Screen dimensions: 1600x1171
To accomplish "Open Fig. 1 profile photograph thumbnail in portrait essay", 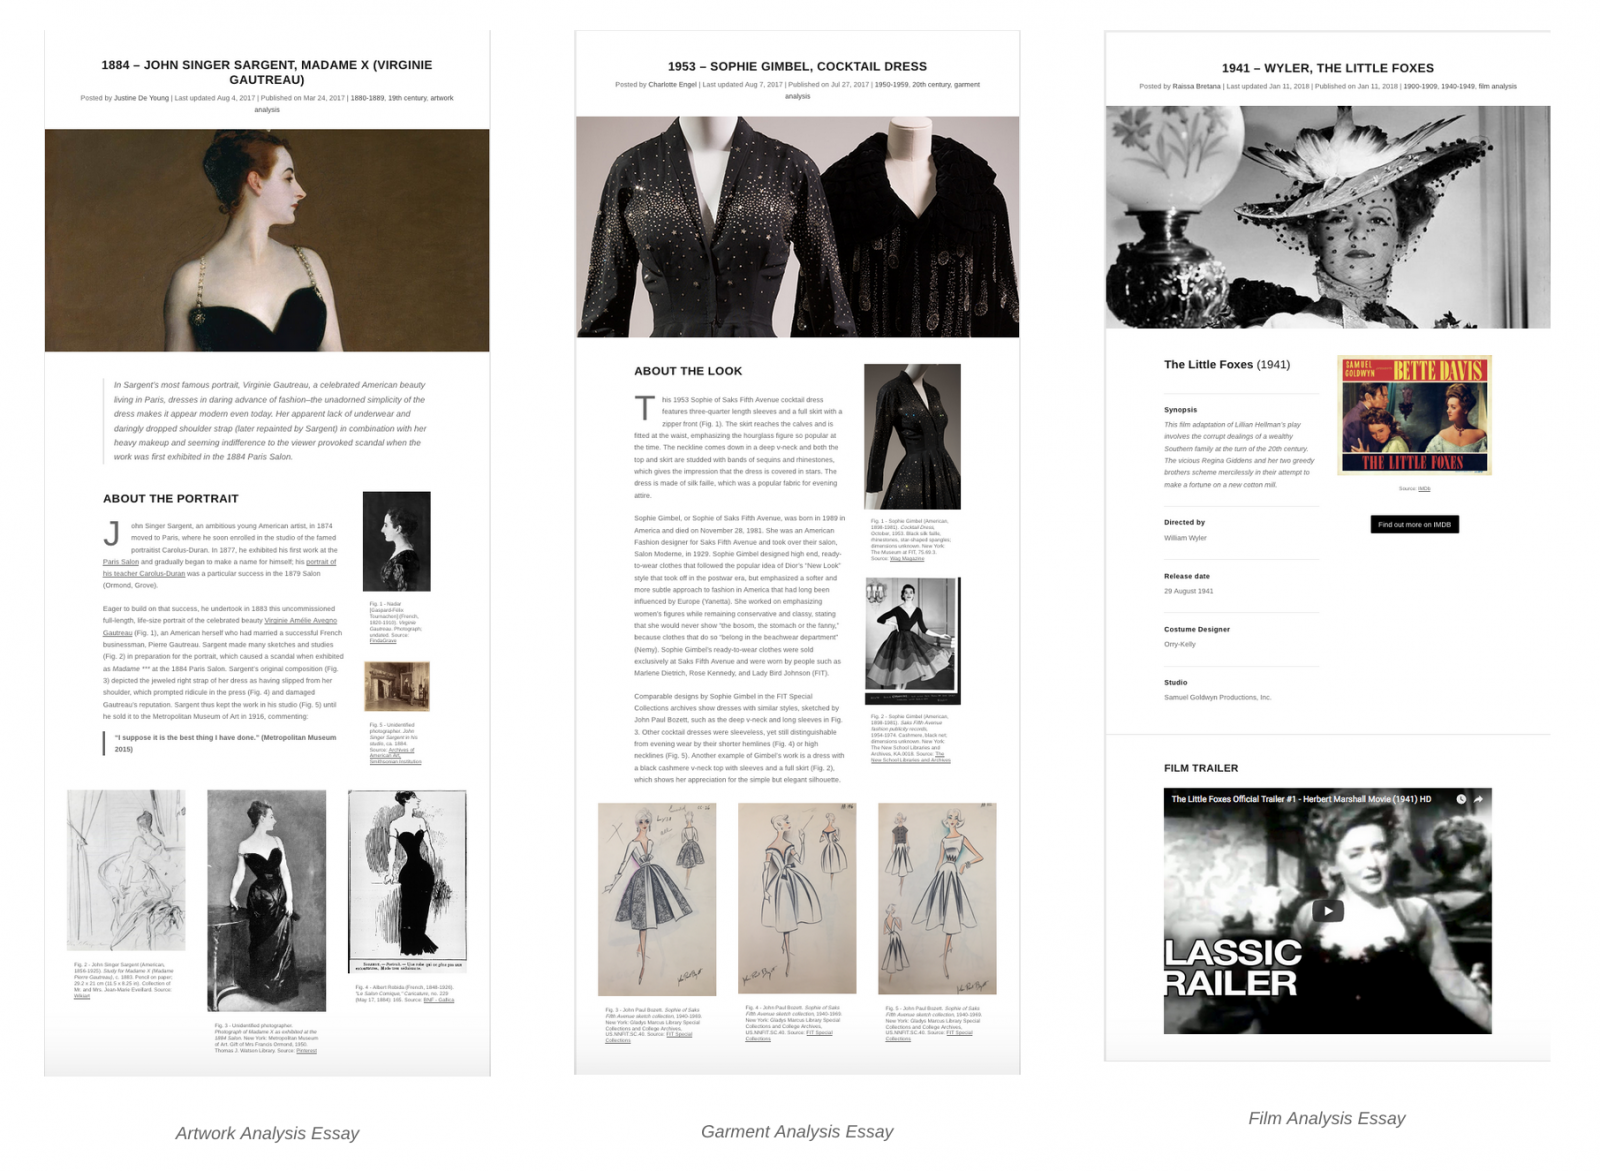I will click(x=397, y=541).
